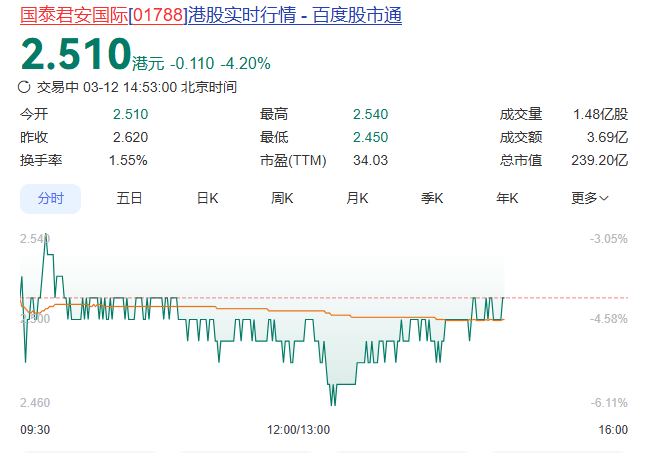Click the 成交量 value 1.48亿股
Viewport: 657px width, 453px height.
600,114
